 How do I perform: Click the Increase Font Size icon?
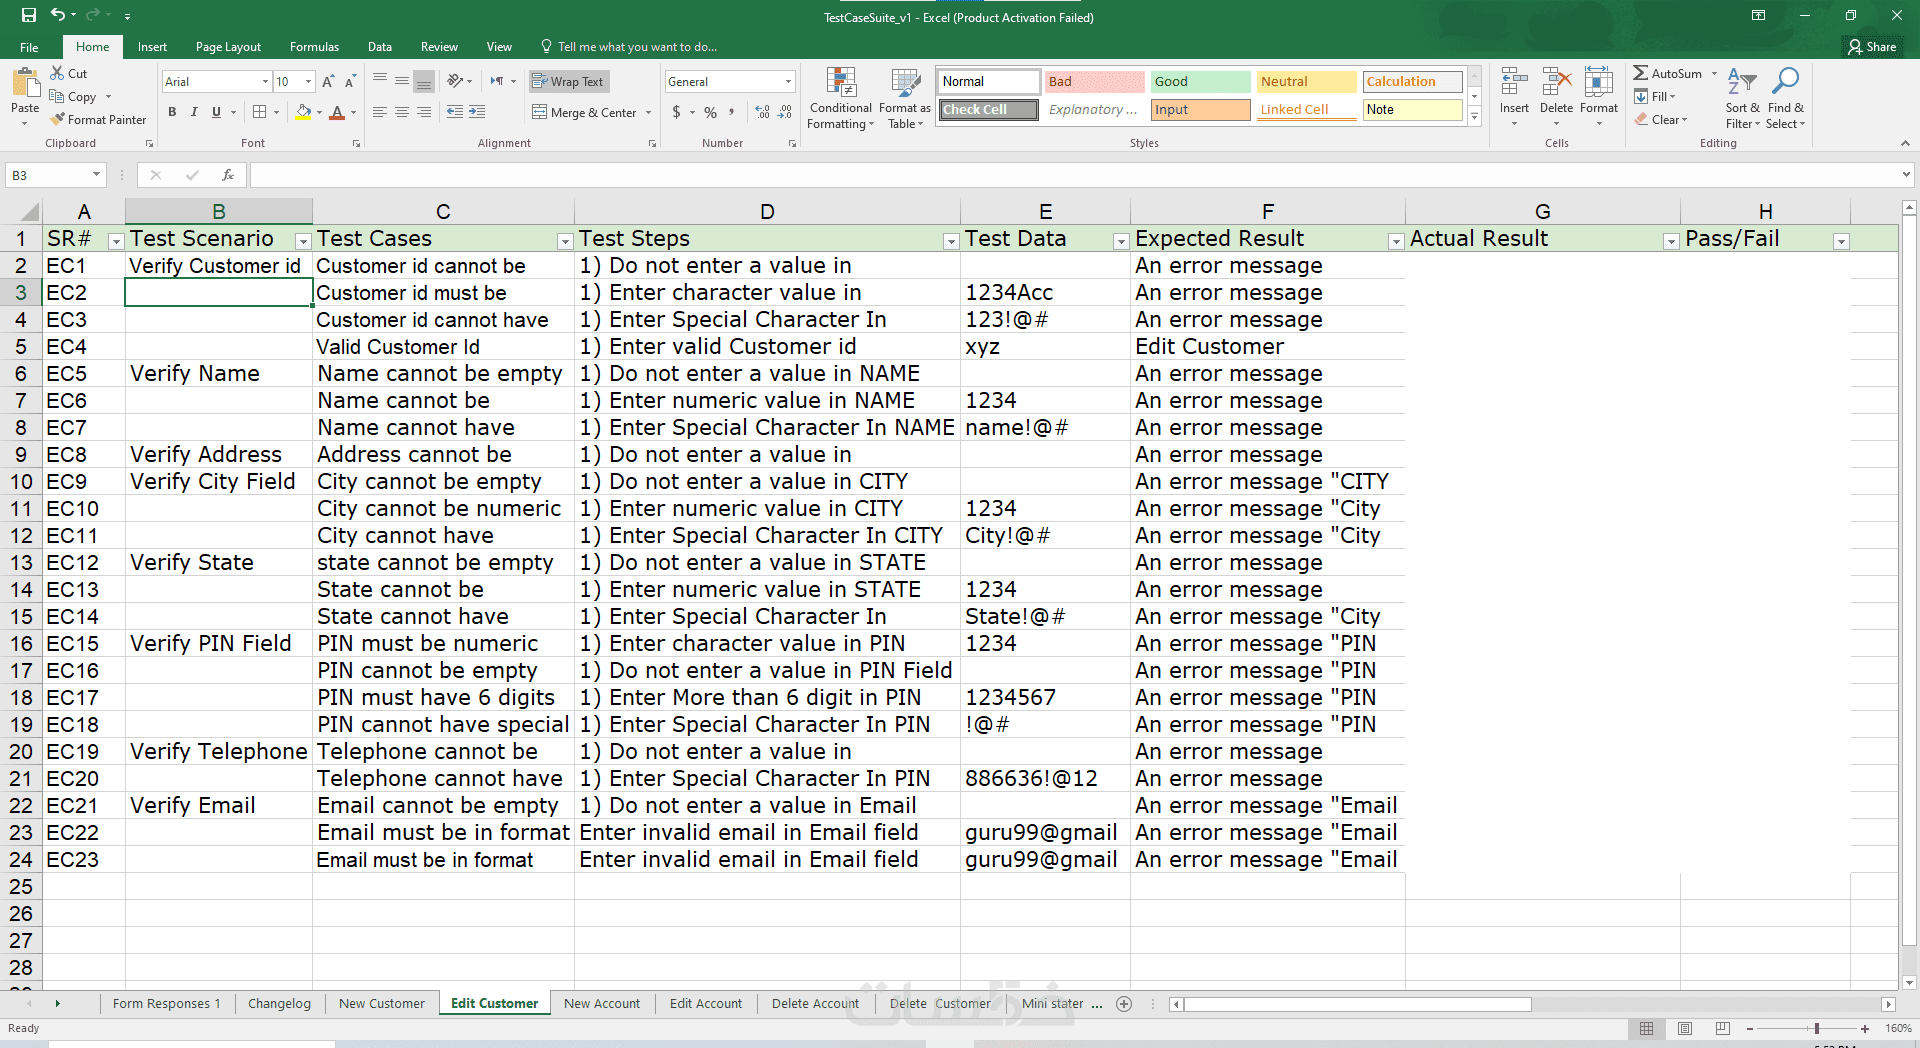pyautogui.click(x=328, y=81)
